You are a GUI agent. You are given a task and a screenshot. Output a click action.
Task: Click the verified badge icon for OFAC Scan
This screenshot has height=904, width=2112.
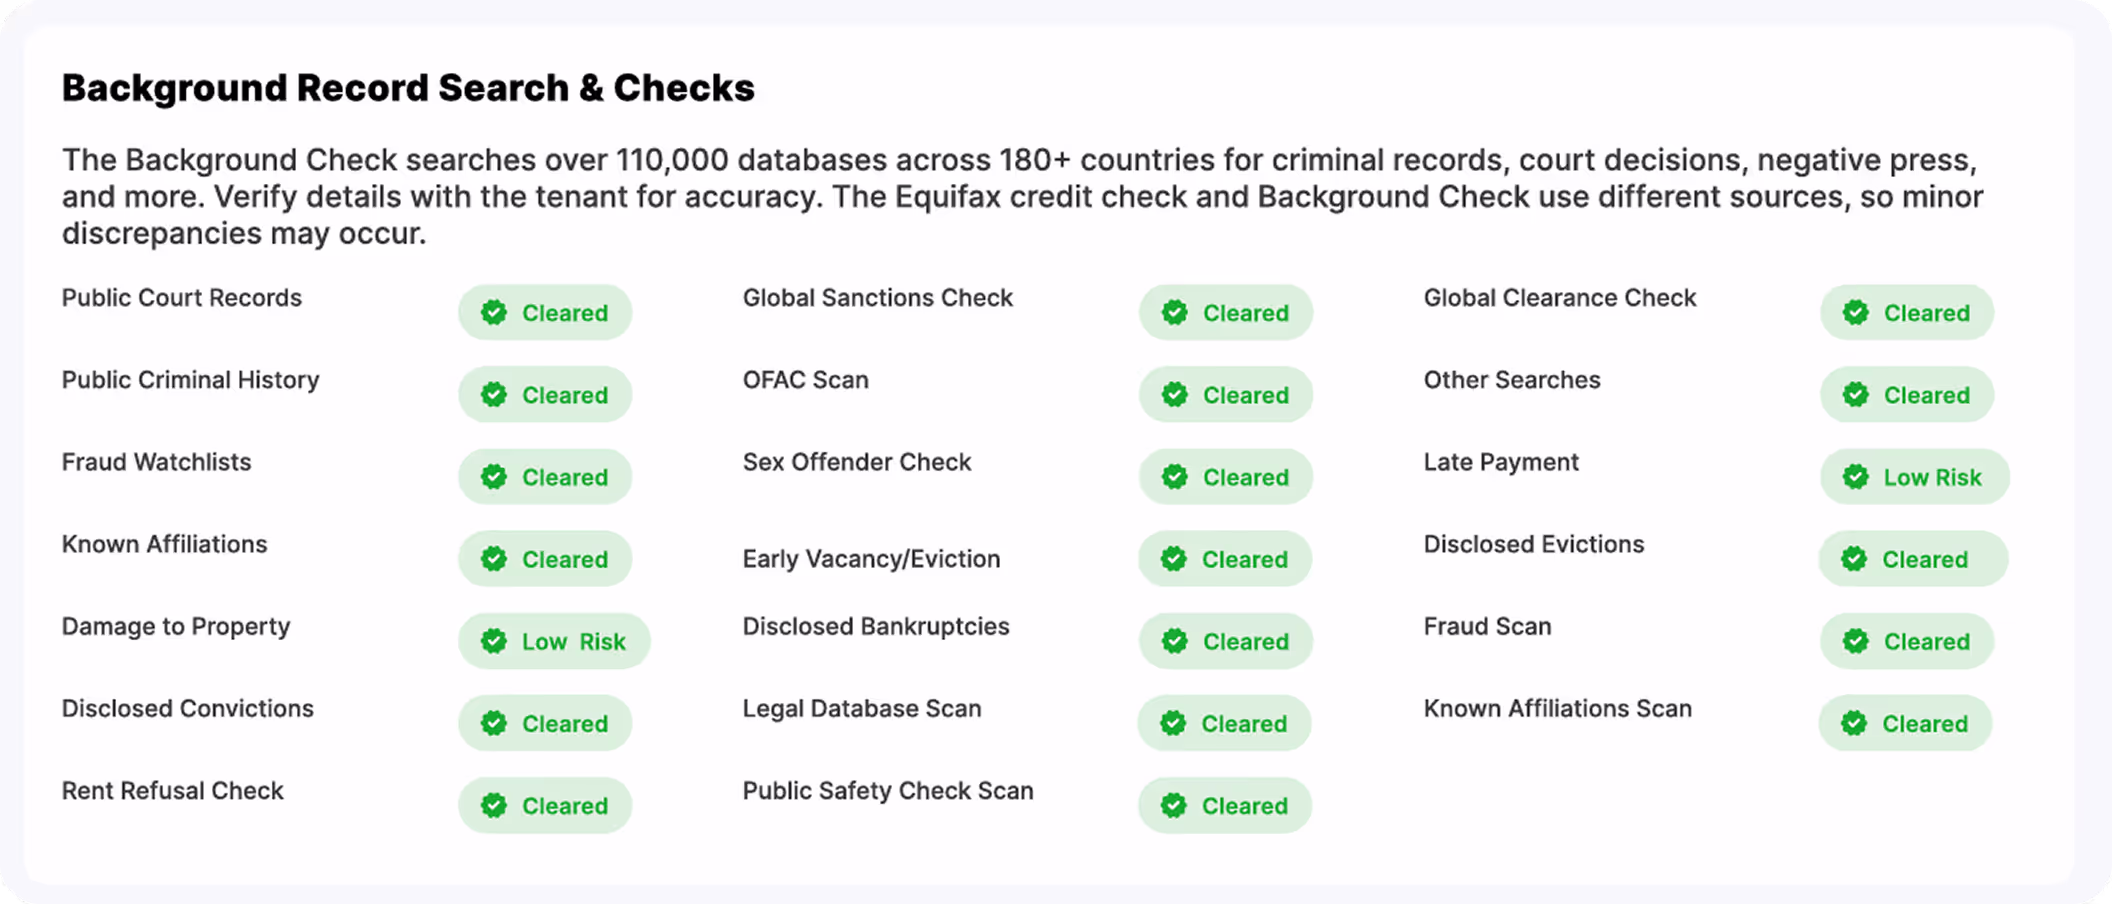point(1175,395)
